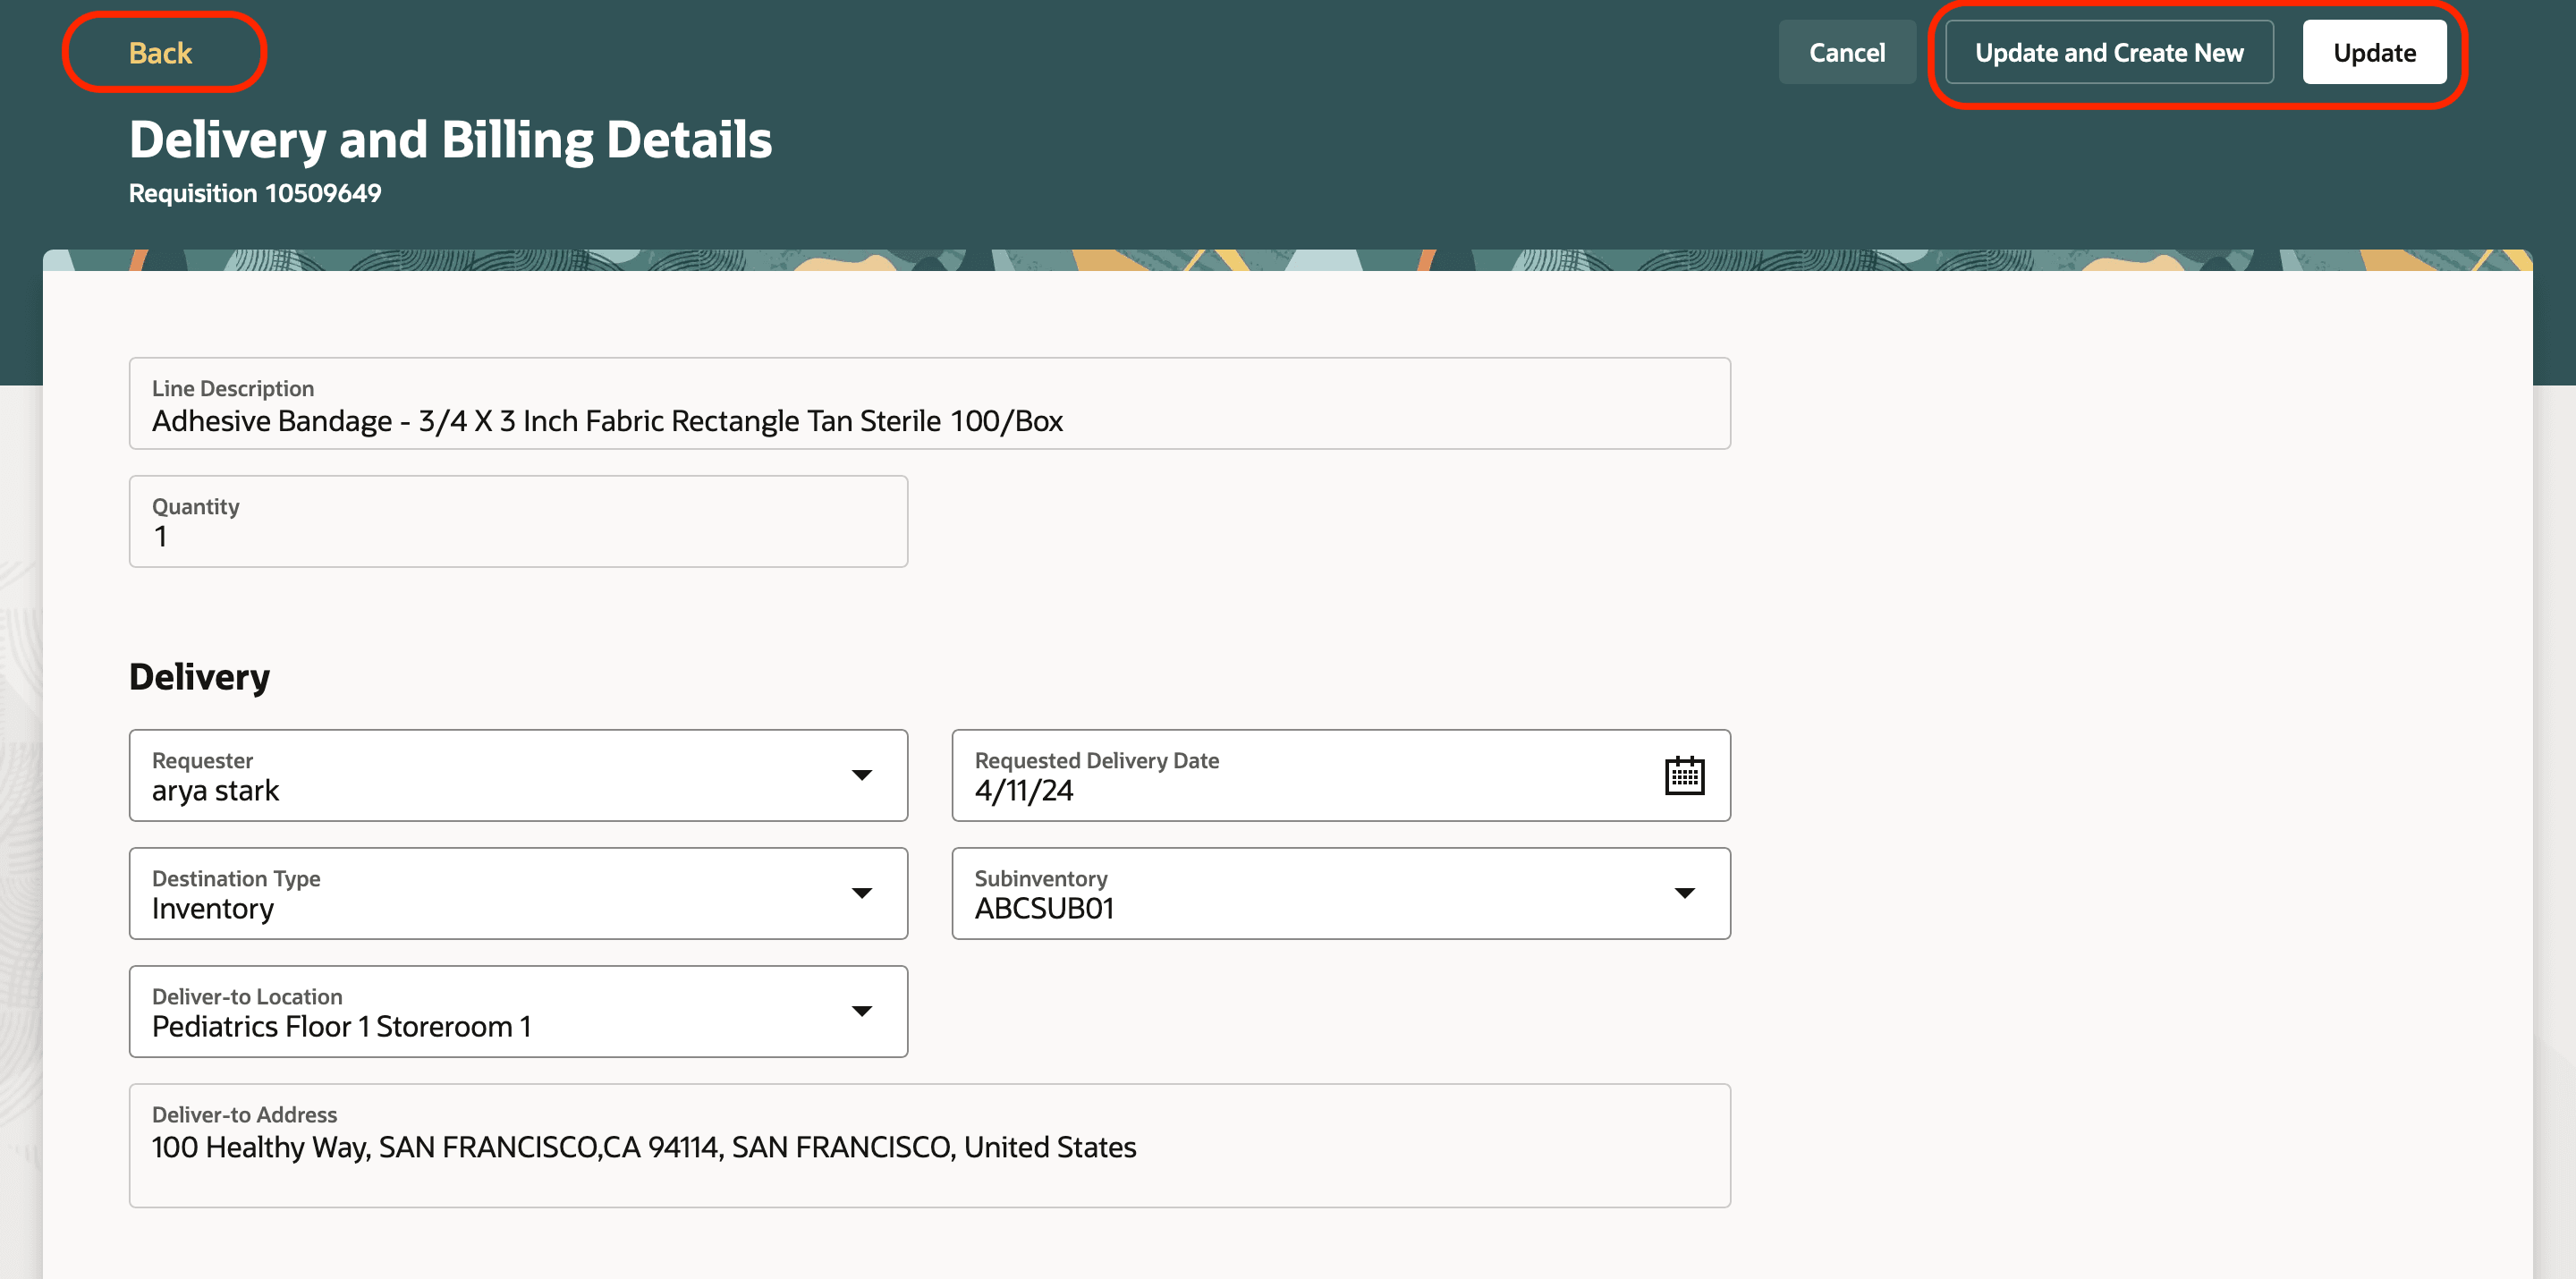Viewport: 2576px width, 1279px height.
Task: Click the 'arya stark' requester value
Action: (x=215, y=791)
